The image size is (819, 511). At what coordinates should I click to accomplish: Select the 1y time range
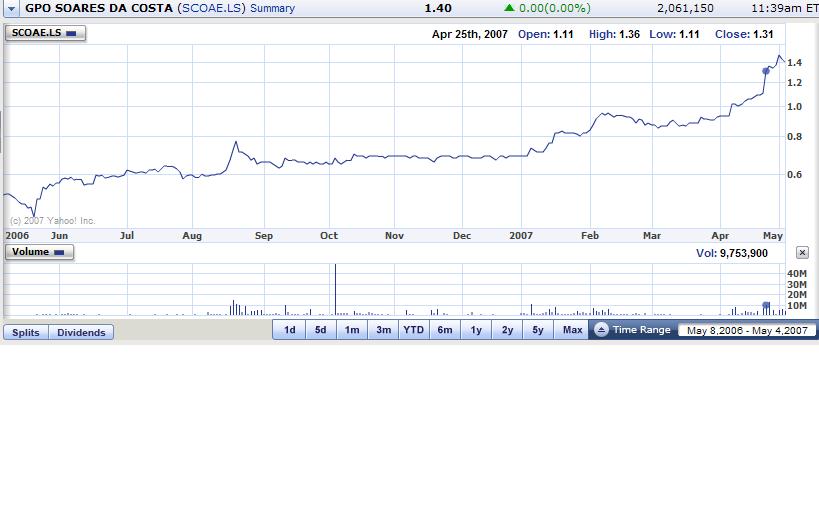coord(476,330)
